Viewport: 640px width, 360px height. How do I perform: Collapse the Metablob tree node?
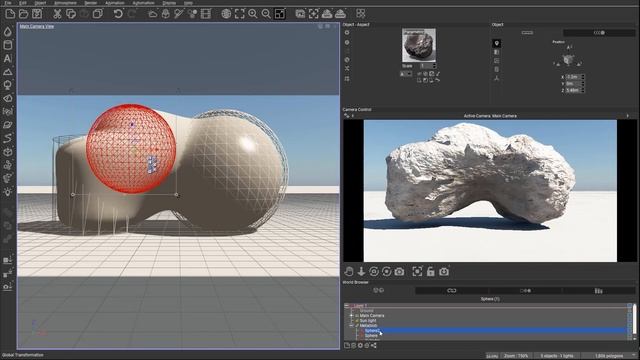pyautogui.click(x=351, y=326)
